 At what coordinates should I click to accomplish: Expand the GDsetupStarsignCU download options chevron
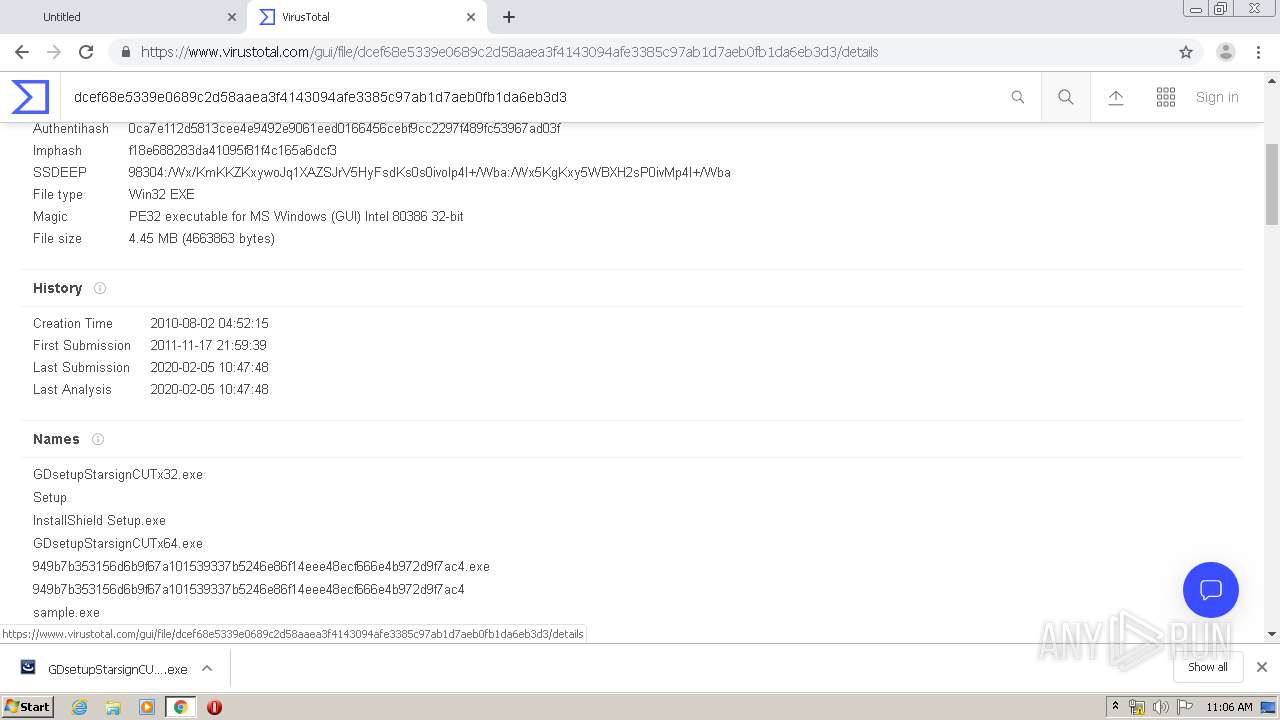point(207,668)
